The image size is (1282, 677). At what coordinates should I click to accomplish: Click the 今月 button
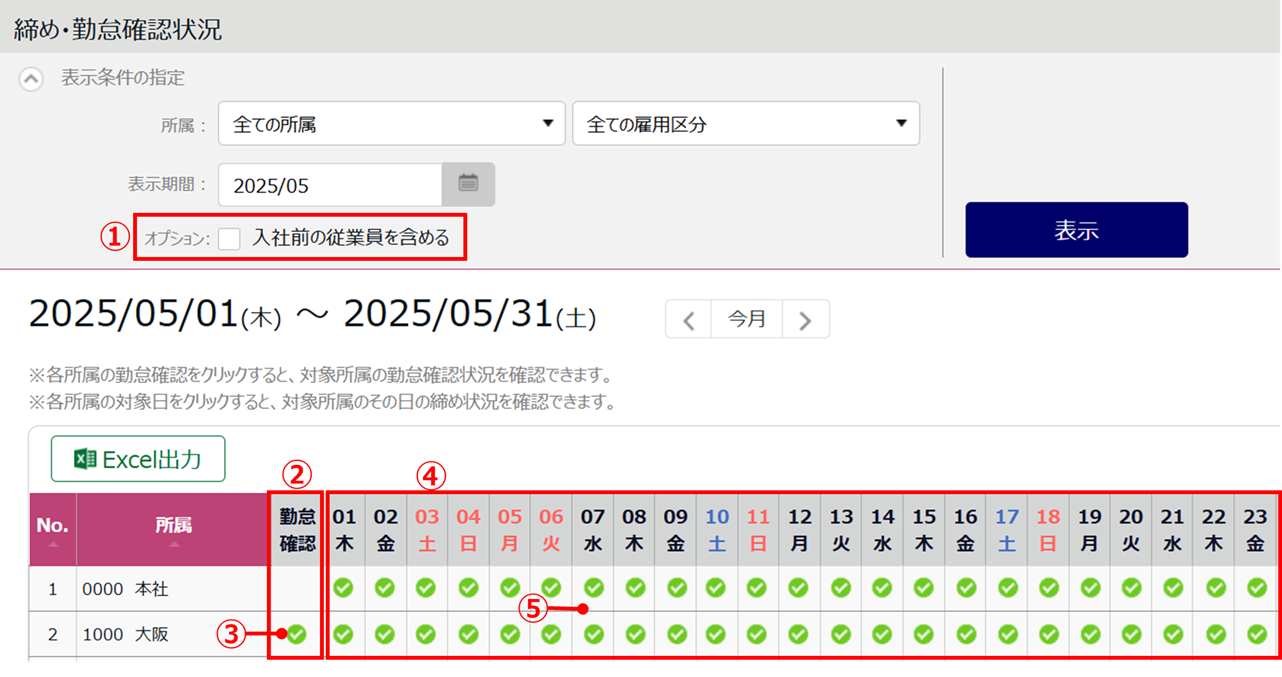pos(747,320)
